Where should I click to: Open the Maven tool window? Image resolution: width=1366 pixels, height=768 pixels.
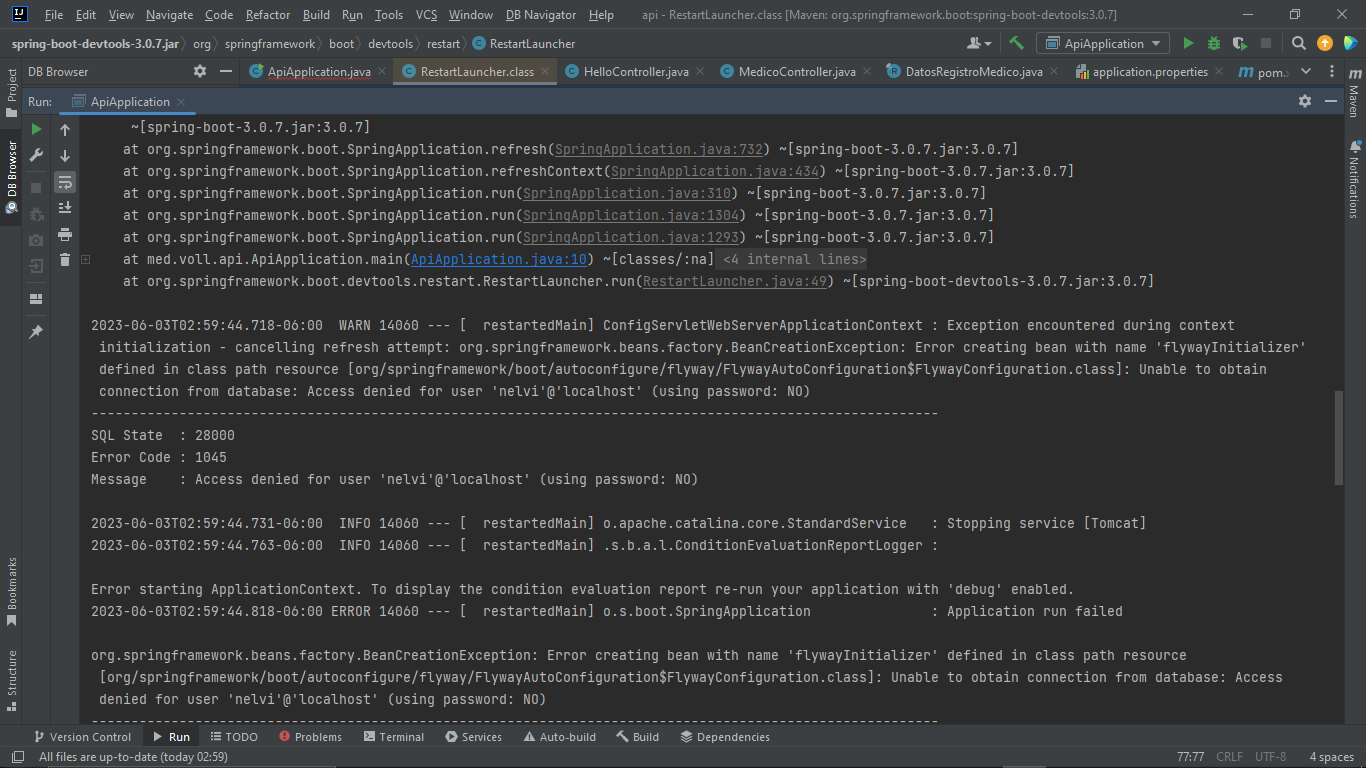(1354, 94)
